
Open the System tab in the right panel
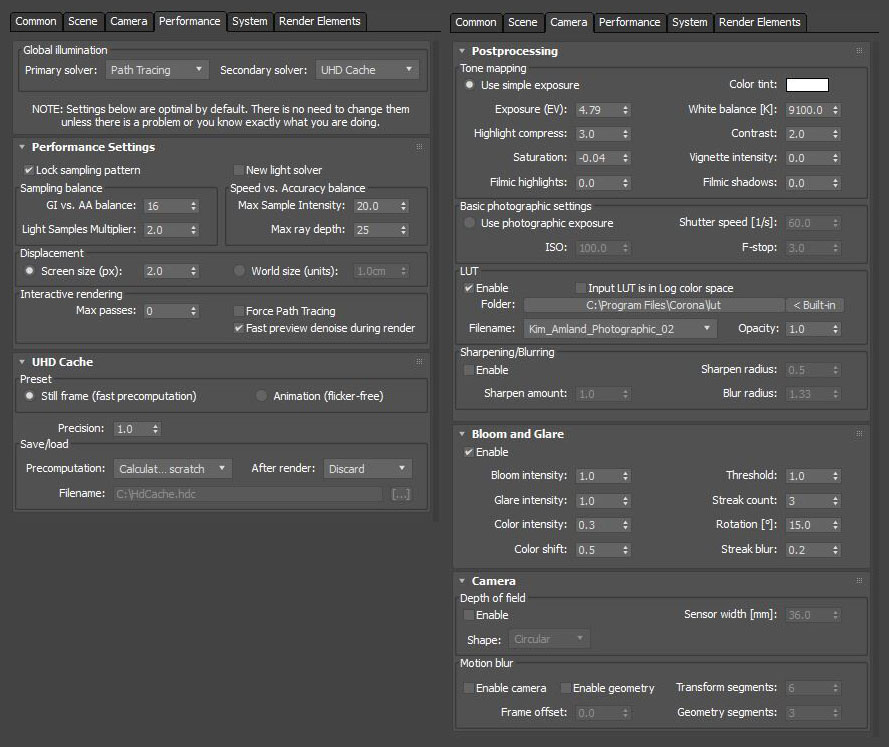point(689,23)
